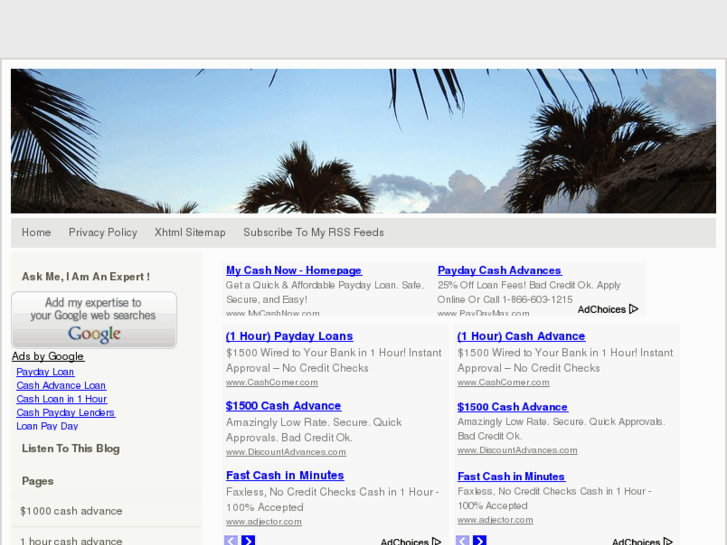Image resolution: width=727 pixels, height=545 pixels.
Task: Visit www.MyCashNow.com url in top ad
Action: pyautogui.click(x=273, y=313)
